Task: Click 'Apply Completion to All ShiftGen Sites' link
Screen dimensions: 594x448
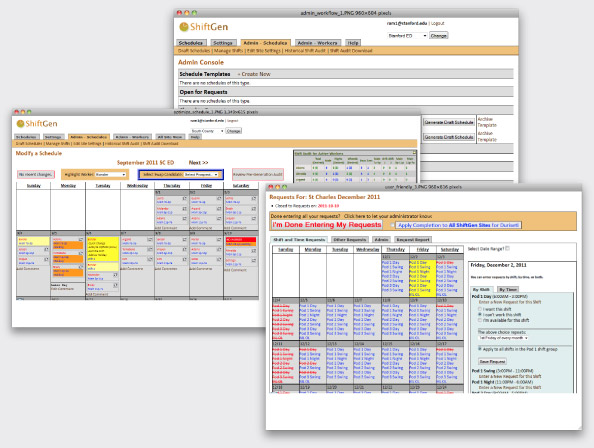Action: [458, 225]
